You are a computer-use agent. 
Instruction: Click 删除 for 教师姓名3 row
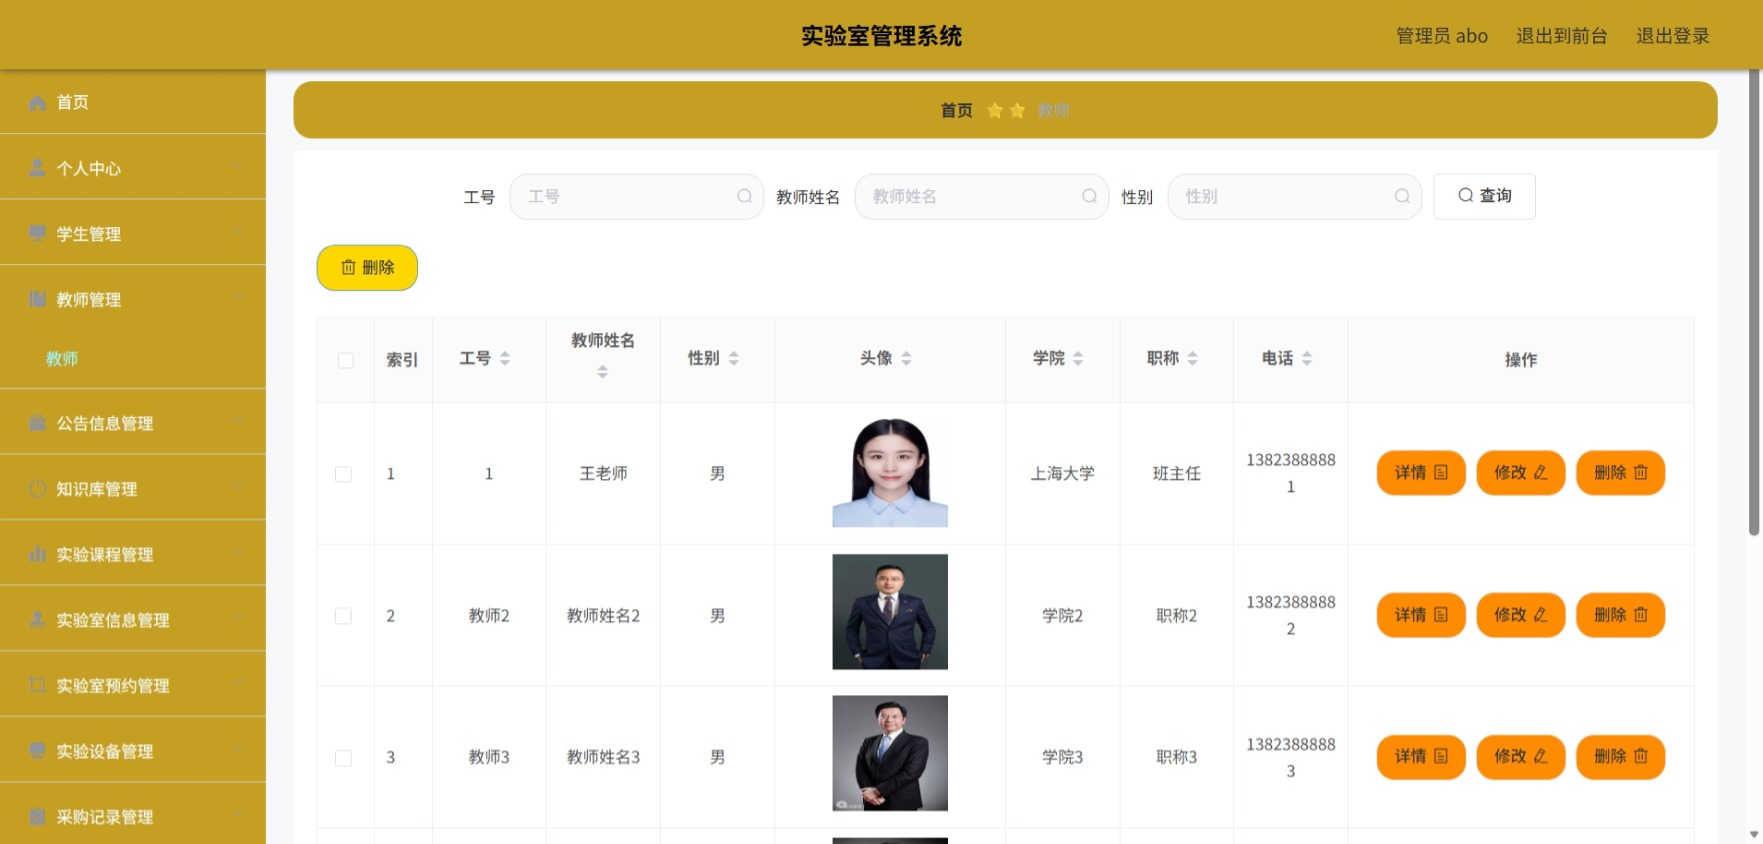point(1621,757)
